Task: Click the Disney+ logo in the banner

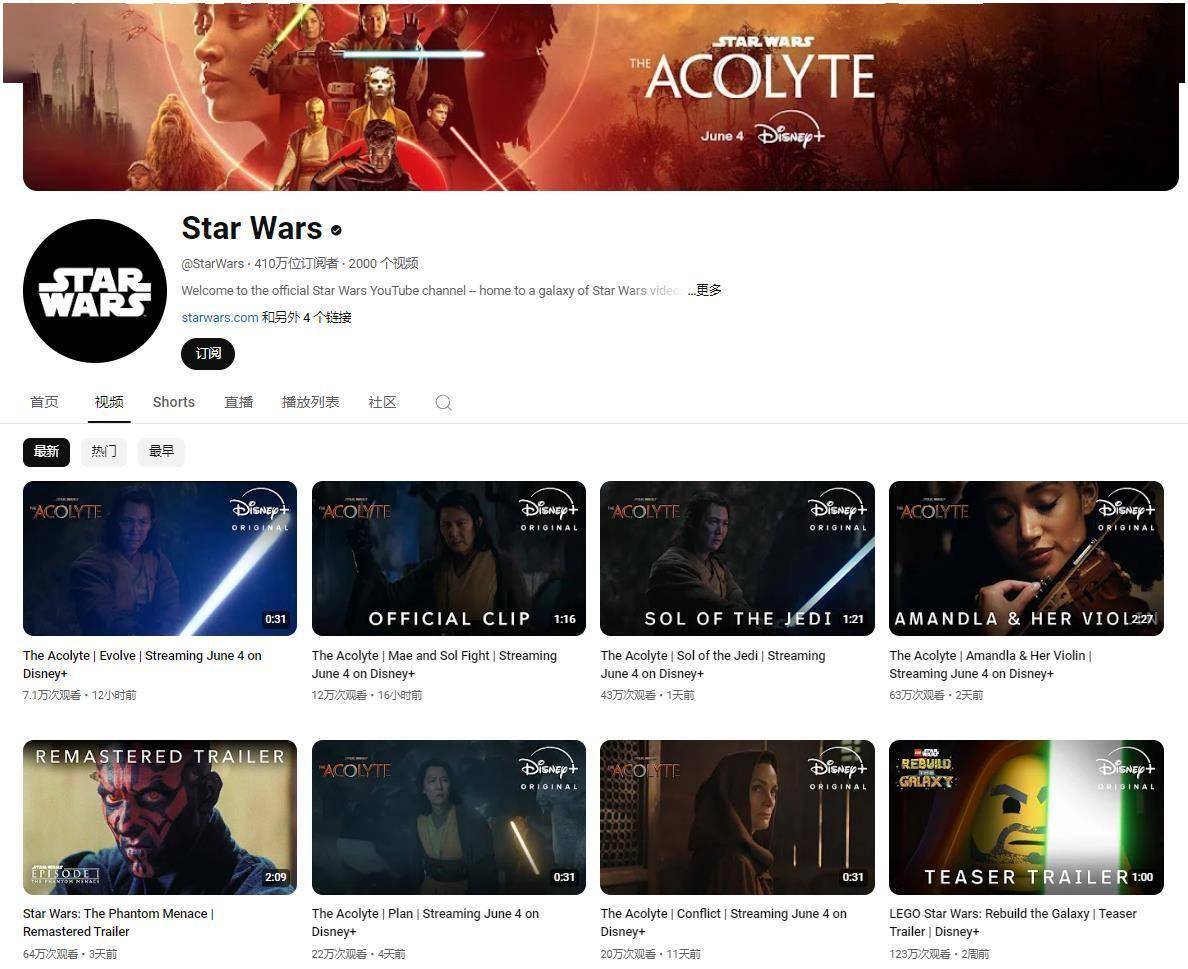Action: point(792,136)
